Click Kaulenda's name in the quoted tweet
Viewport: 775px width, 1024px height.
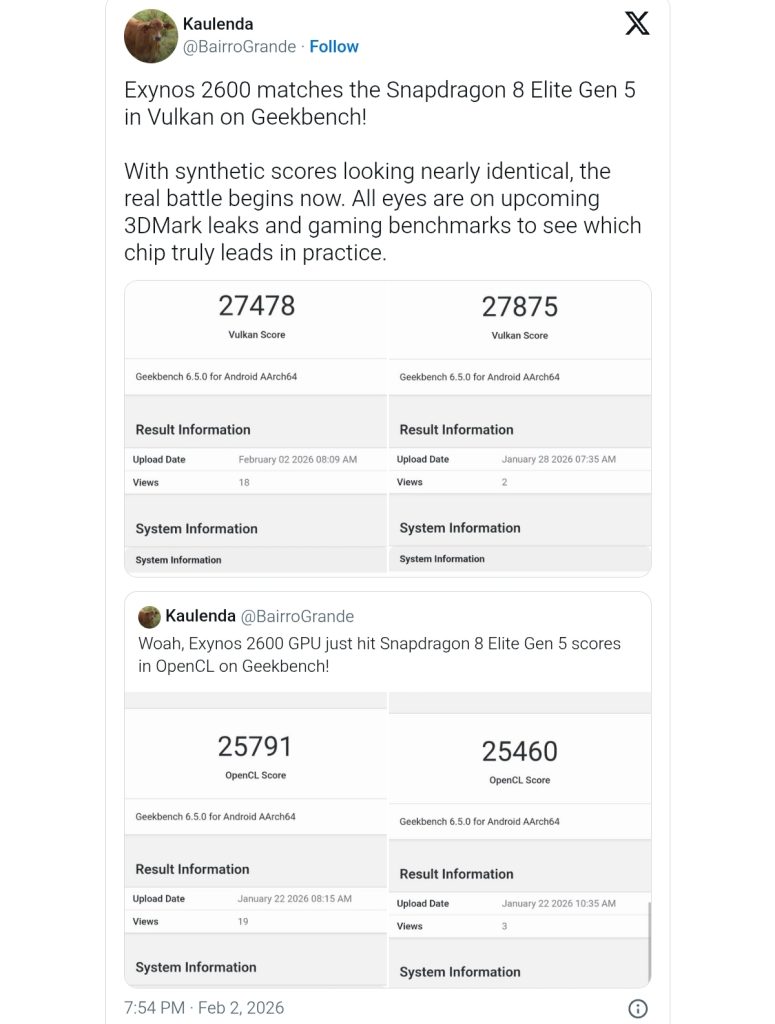[200, 616]
